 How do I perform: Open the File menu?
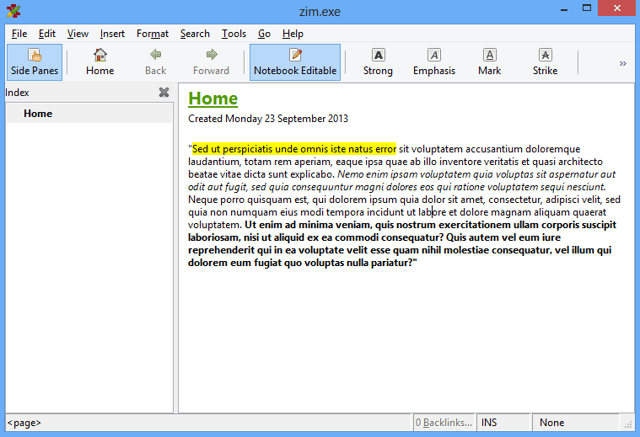click(x=19, y=34)
